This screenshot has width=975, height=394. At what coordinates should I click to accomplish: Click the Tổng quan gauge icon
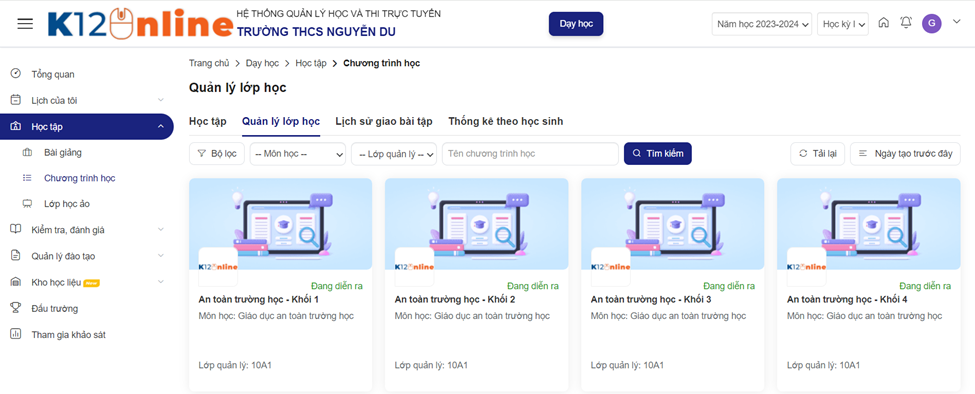click(16, 74)
